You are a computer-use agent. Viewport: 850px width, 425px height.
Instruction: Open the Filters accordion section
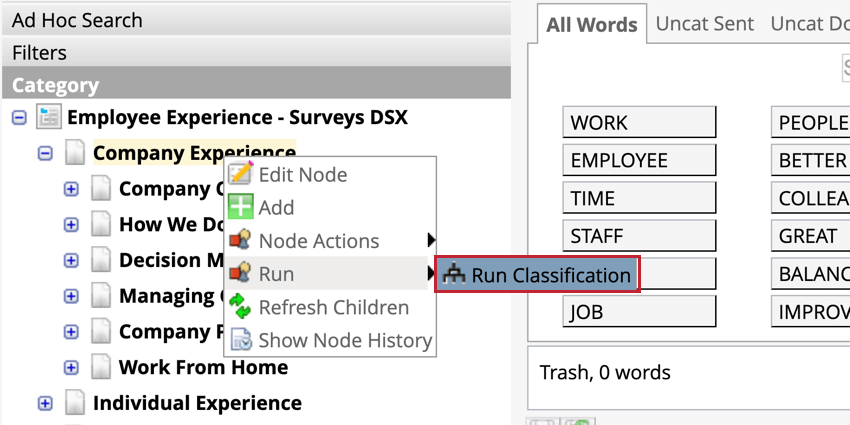click(x=256, y=53)
